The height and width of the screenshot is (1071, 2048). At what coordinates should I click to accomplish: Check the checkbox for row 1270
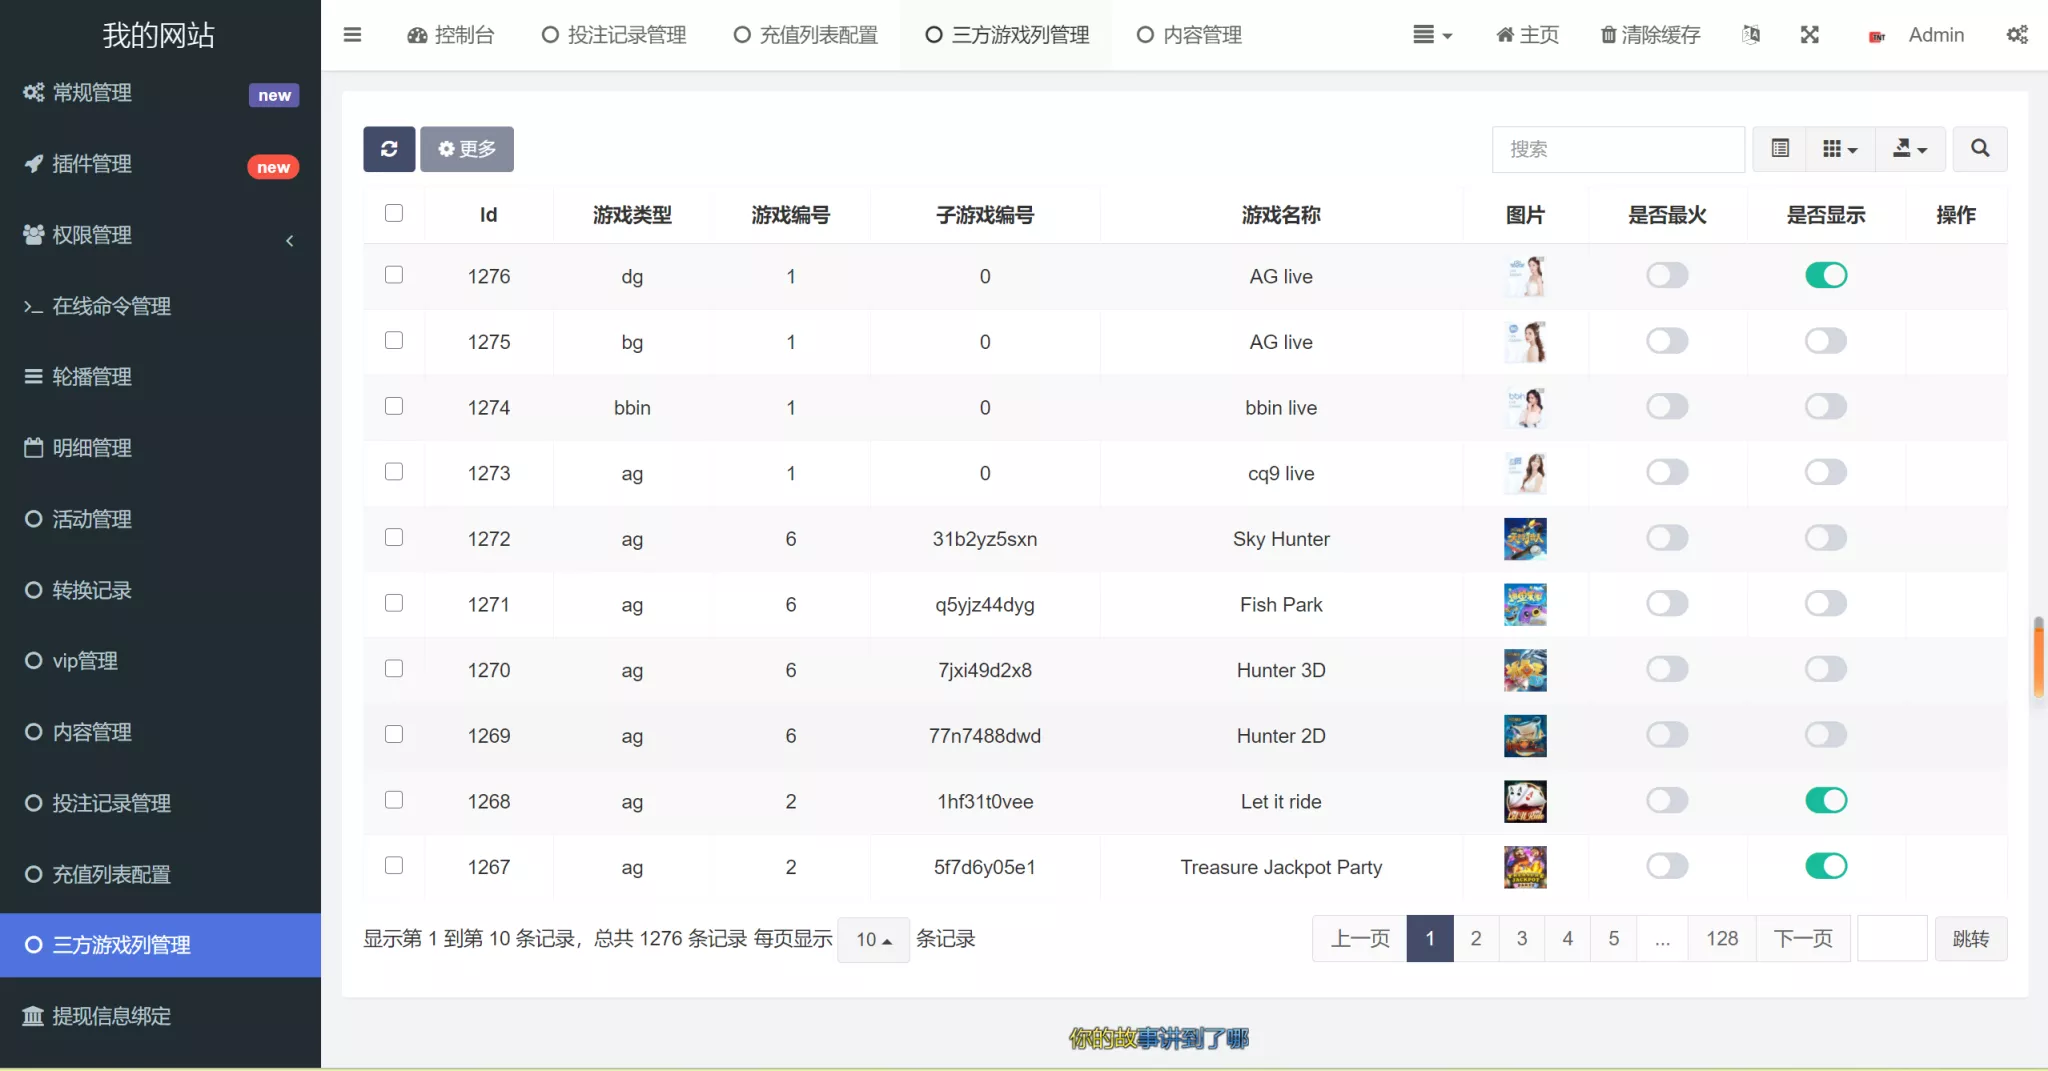pyautogui.click(x=394, y=668)
